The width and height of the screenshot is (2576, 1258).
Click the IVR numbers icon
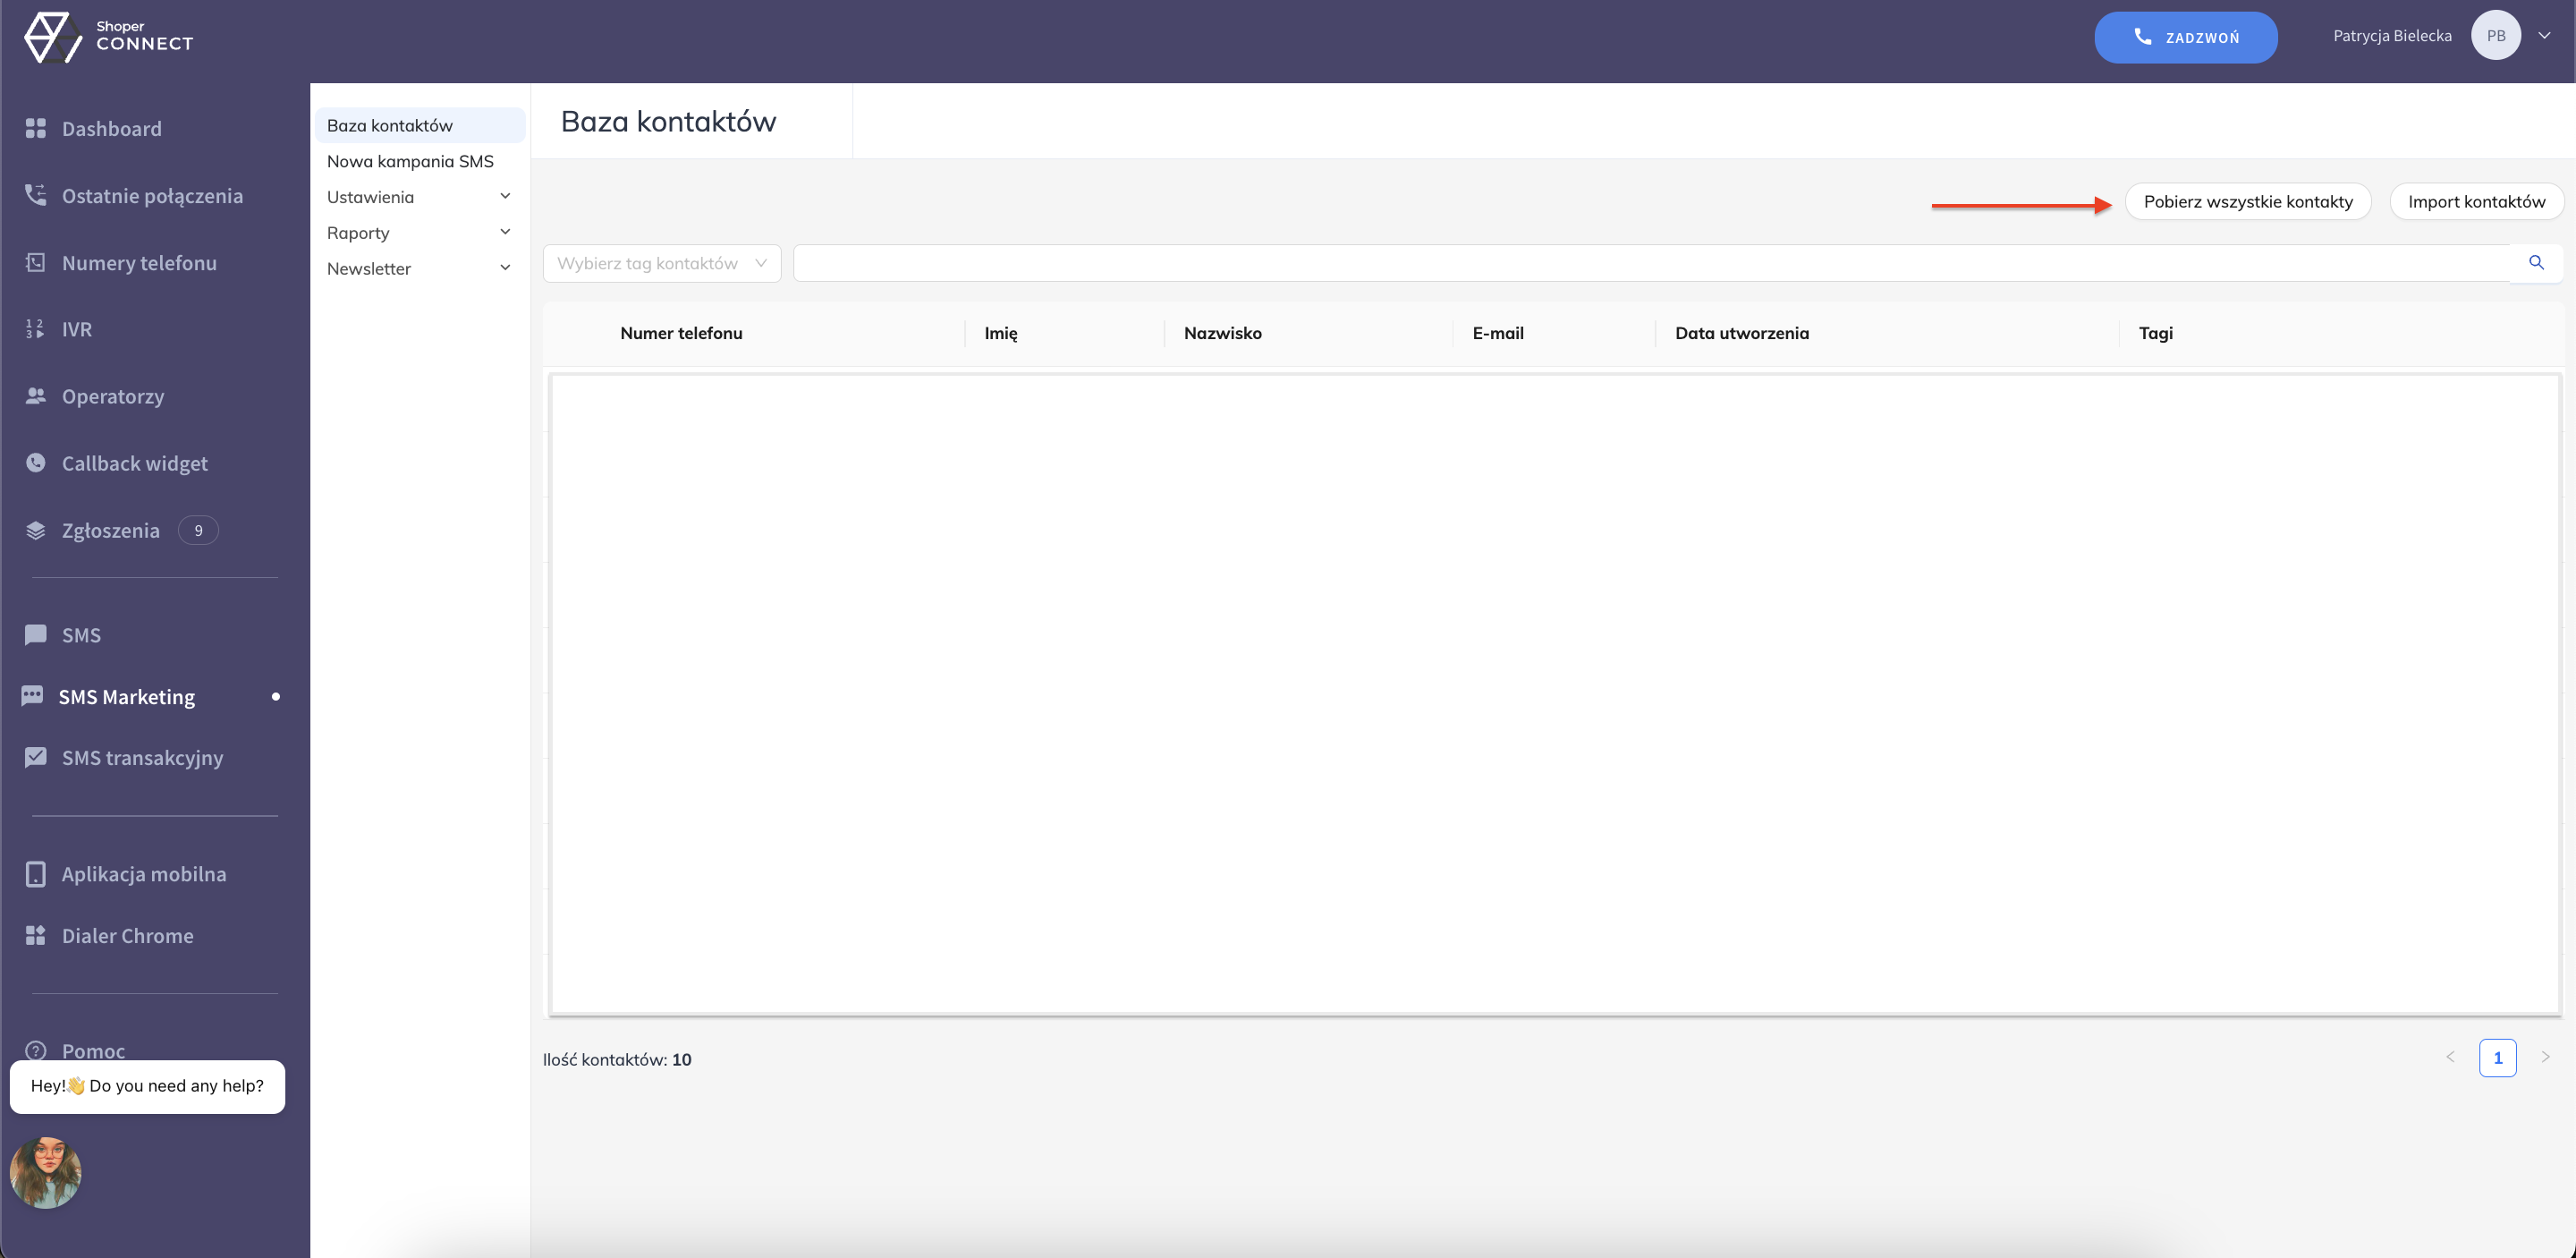point(36,329)
